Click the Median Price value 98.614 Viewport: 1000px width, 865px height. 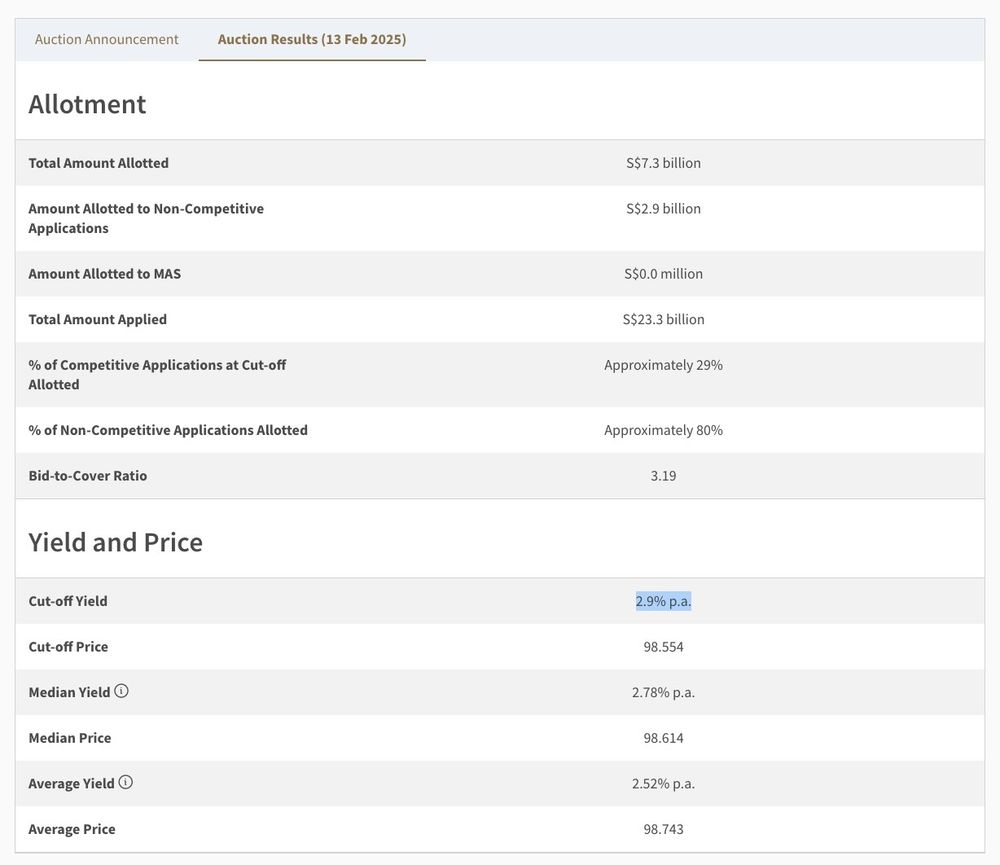coord(663,738)
